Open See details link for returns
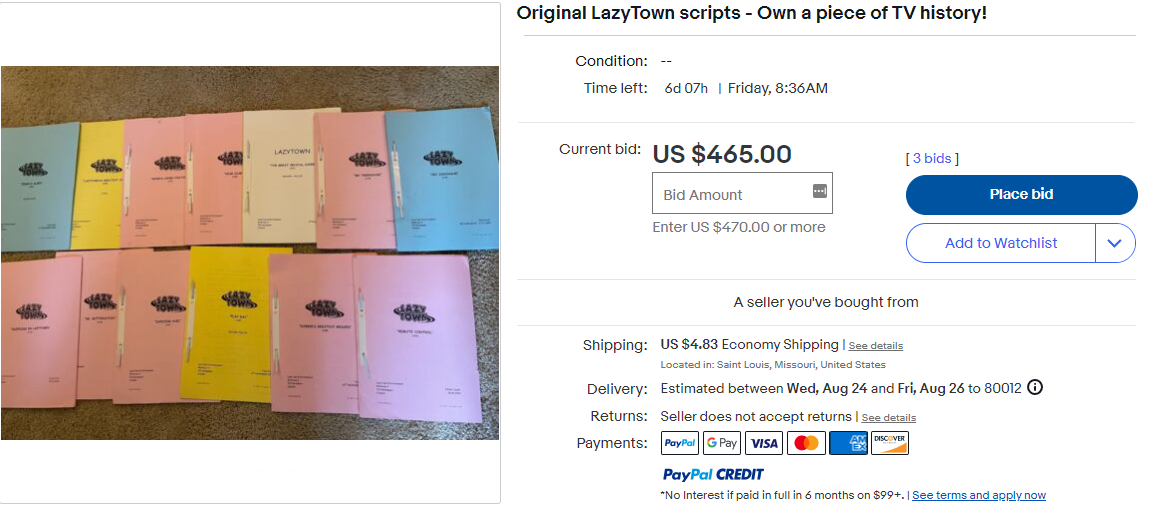The image size is (1151, 505). click(889, 417)
